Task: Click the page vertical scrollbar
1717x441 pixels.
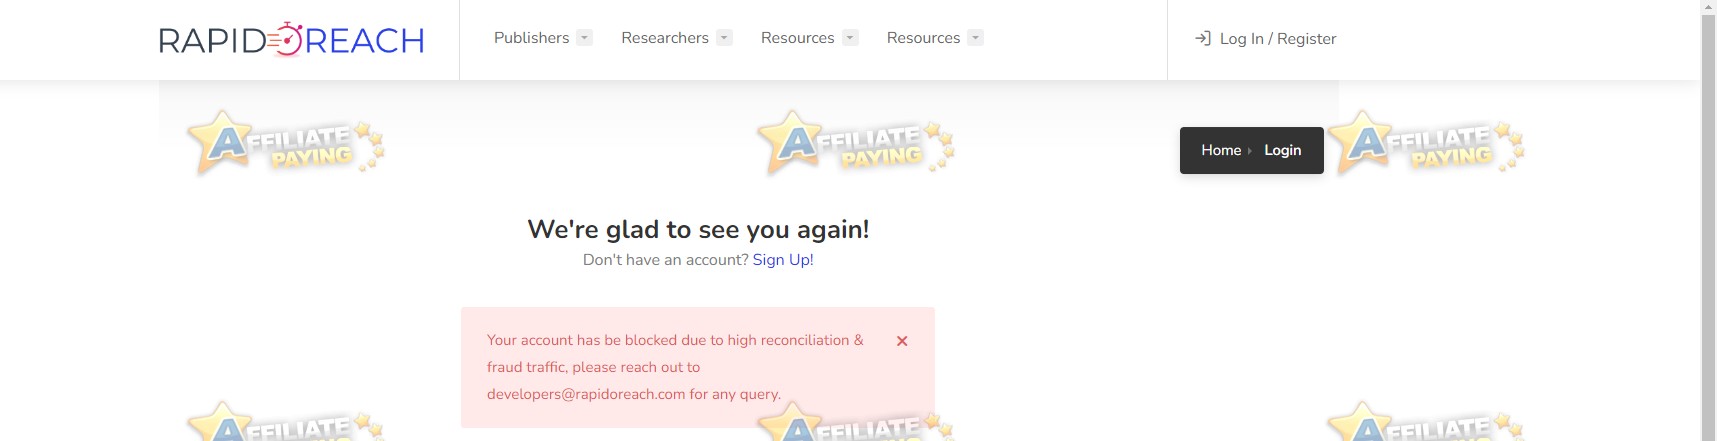Action: pyautogui.click(x=1709, y=220)
